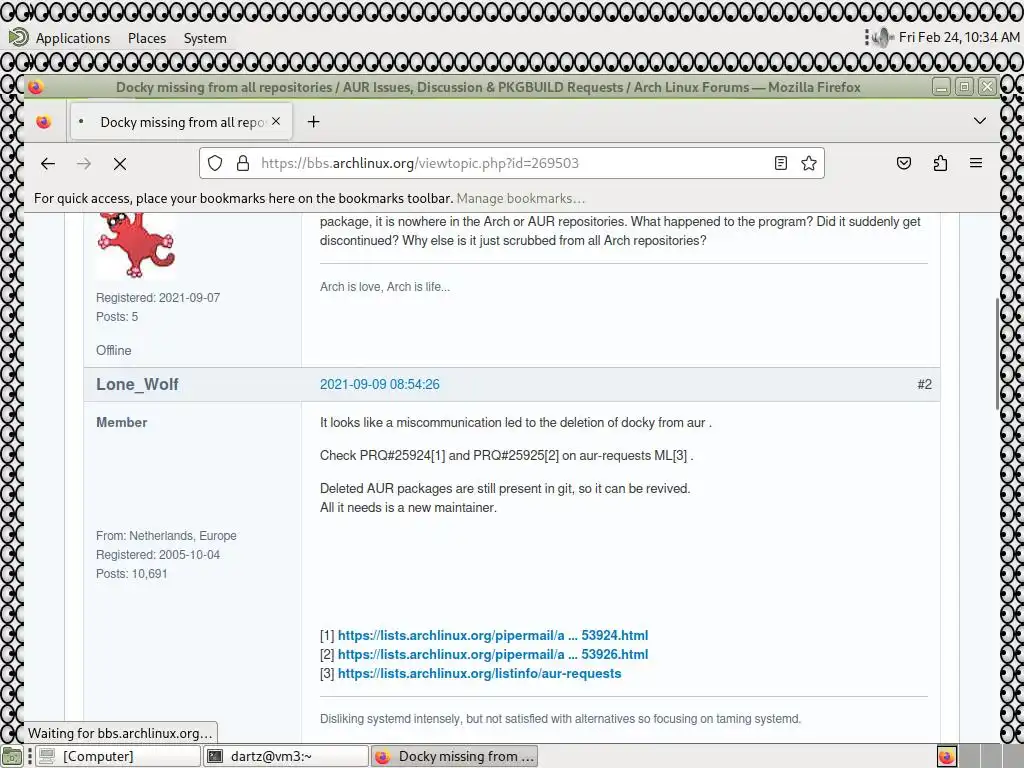This screenshot has width=1024, height=768.
Task: Click the Lone_Wolf username
Action: [137, 385]
